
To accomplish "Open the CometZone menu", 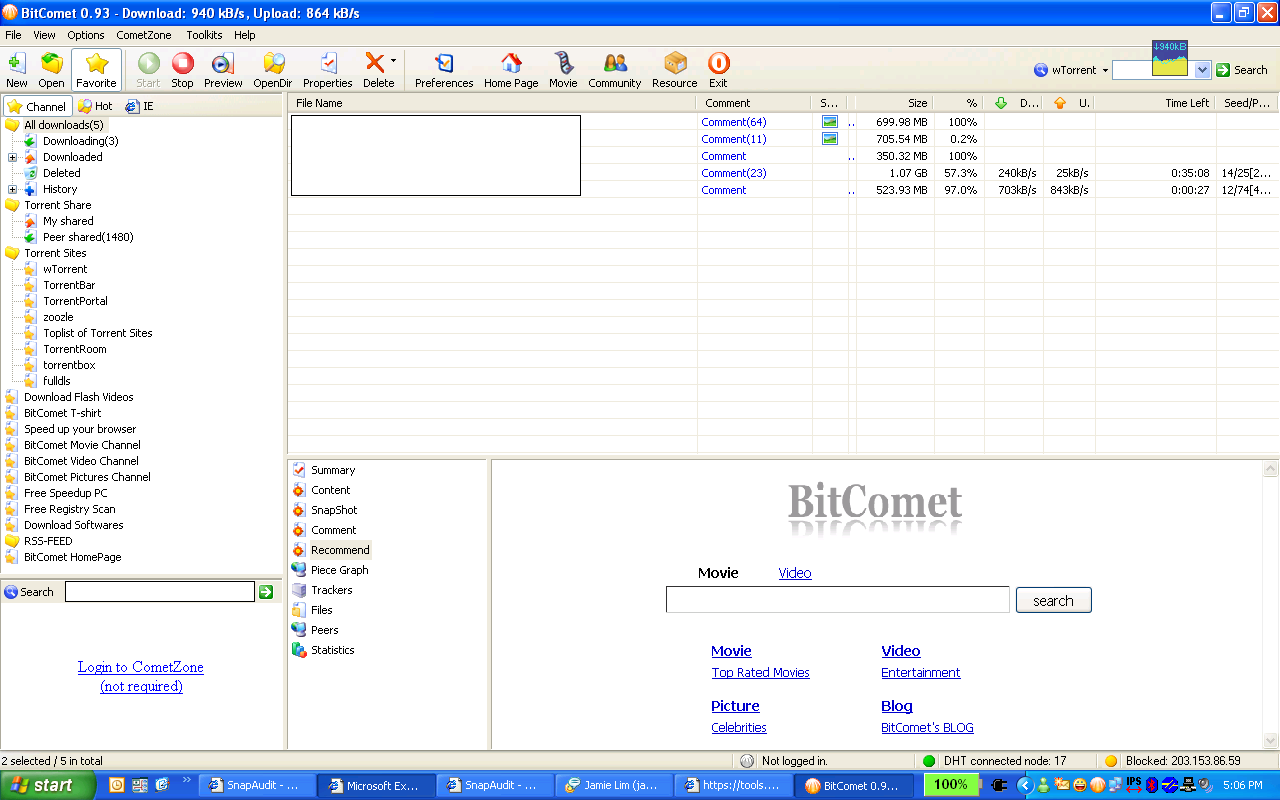I will (144, 35).
